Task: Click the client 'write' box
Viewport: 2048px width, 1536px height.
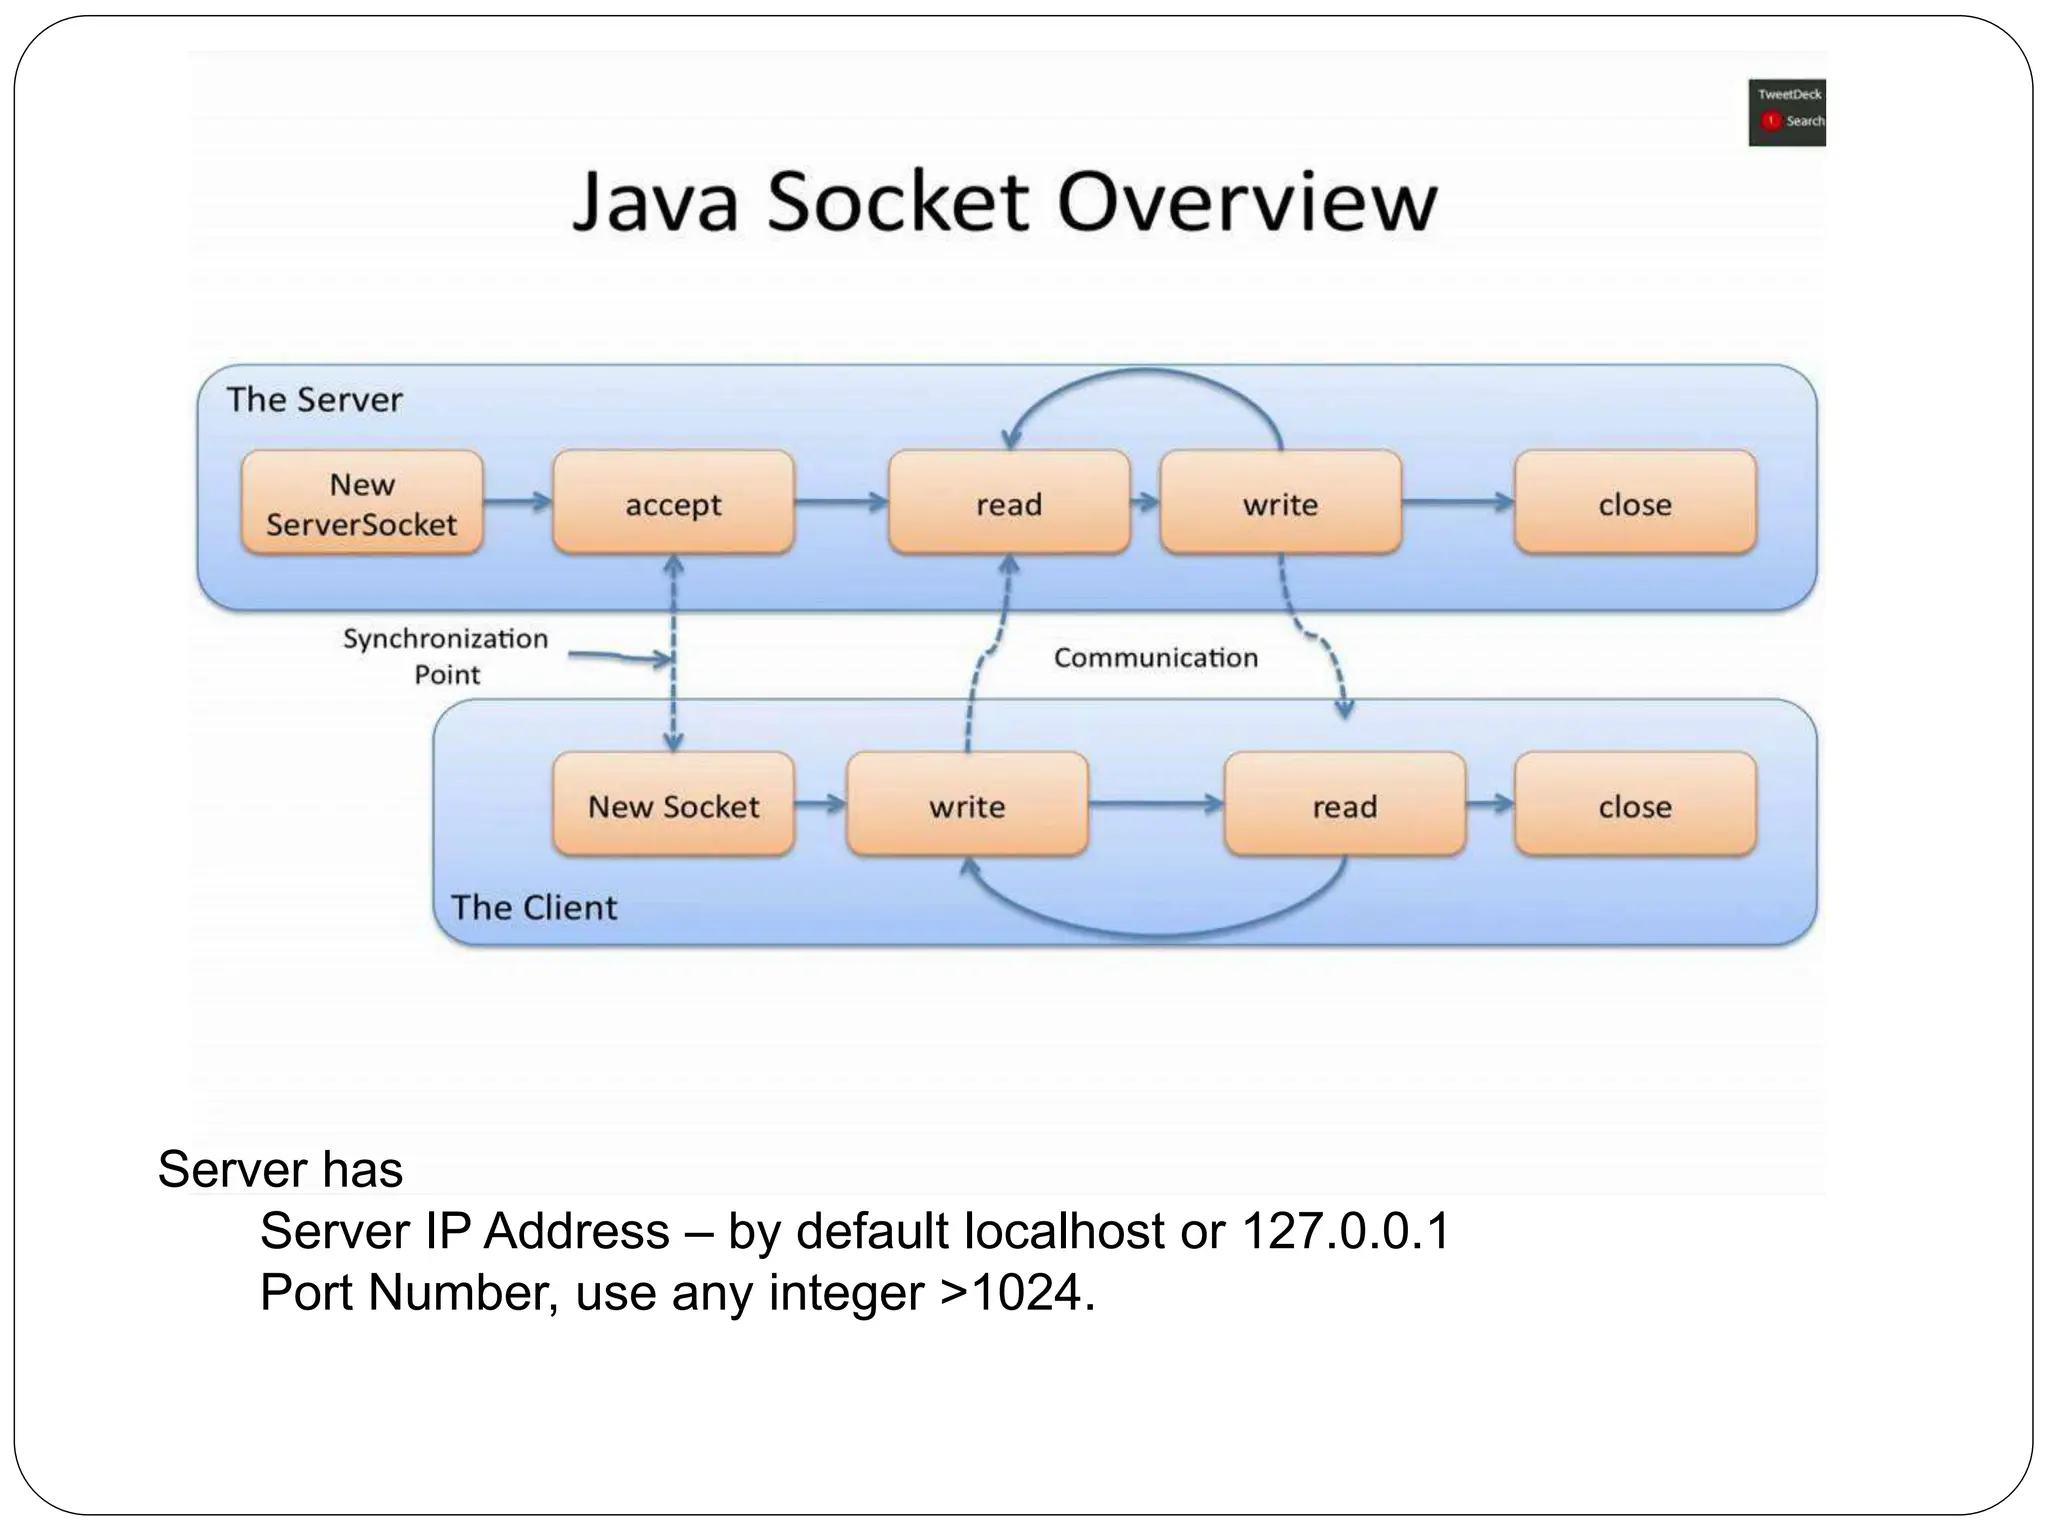Action: (x=967, y=805)
